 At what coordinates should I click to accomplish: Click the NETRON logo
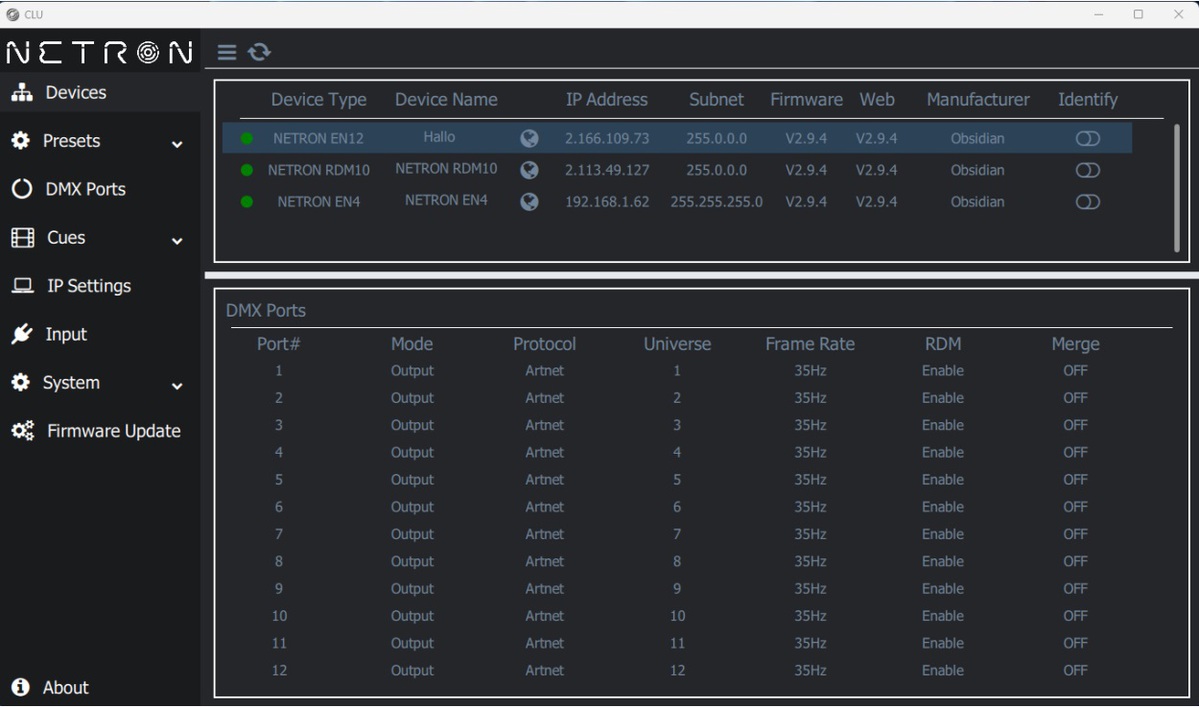[x=99, y=52]
